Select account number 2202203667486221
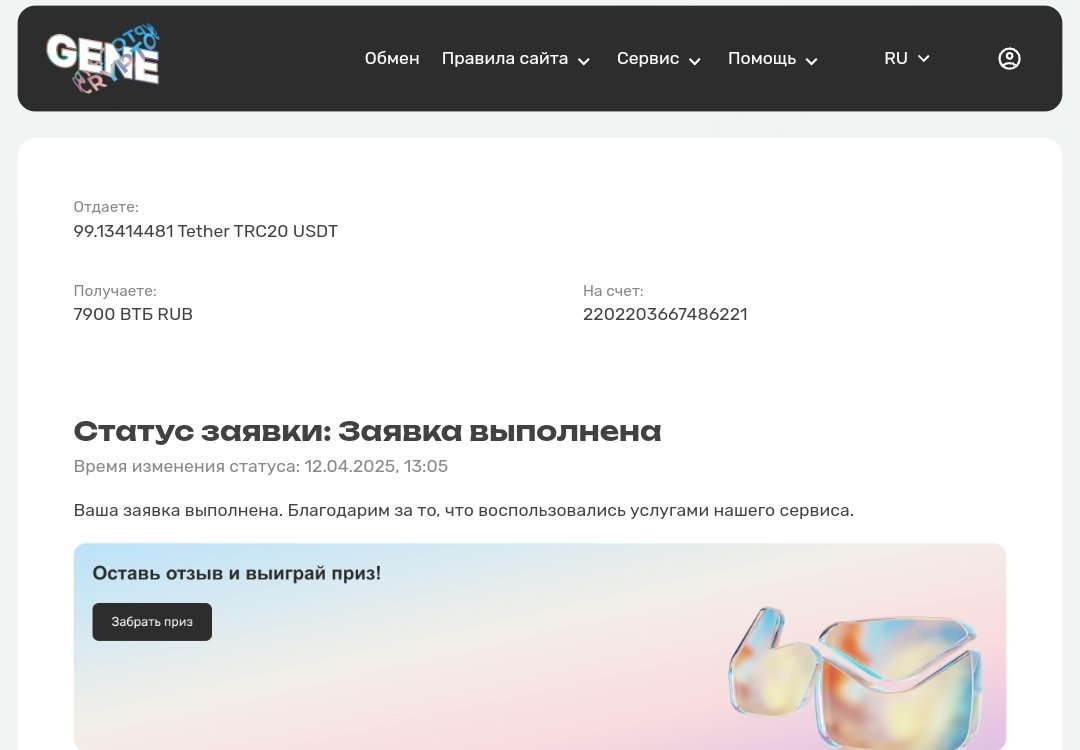The width and height of the screenshot is (1080, 750). click(665, 314)
